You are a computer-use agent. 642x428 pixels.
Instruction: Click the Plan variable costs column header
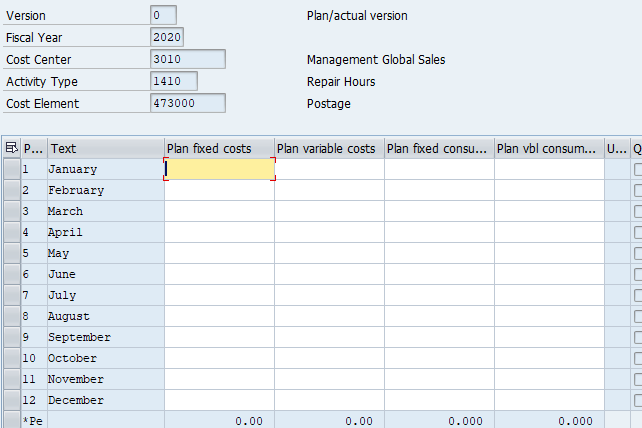[329, 149]
